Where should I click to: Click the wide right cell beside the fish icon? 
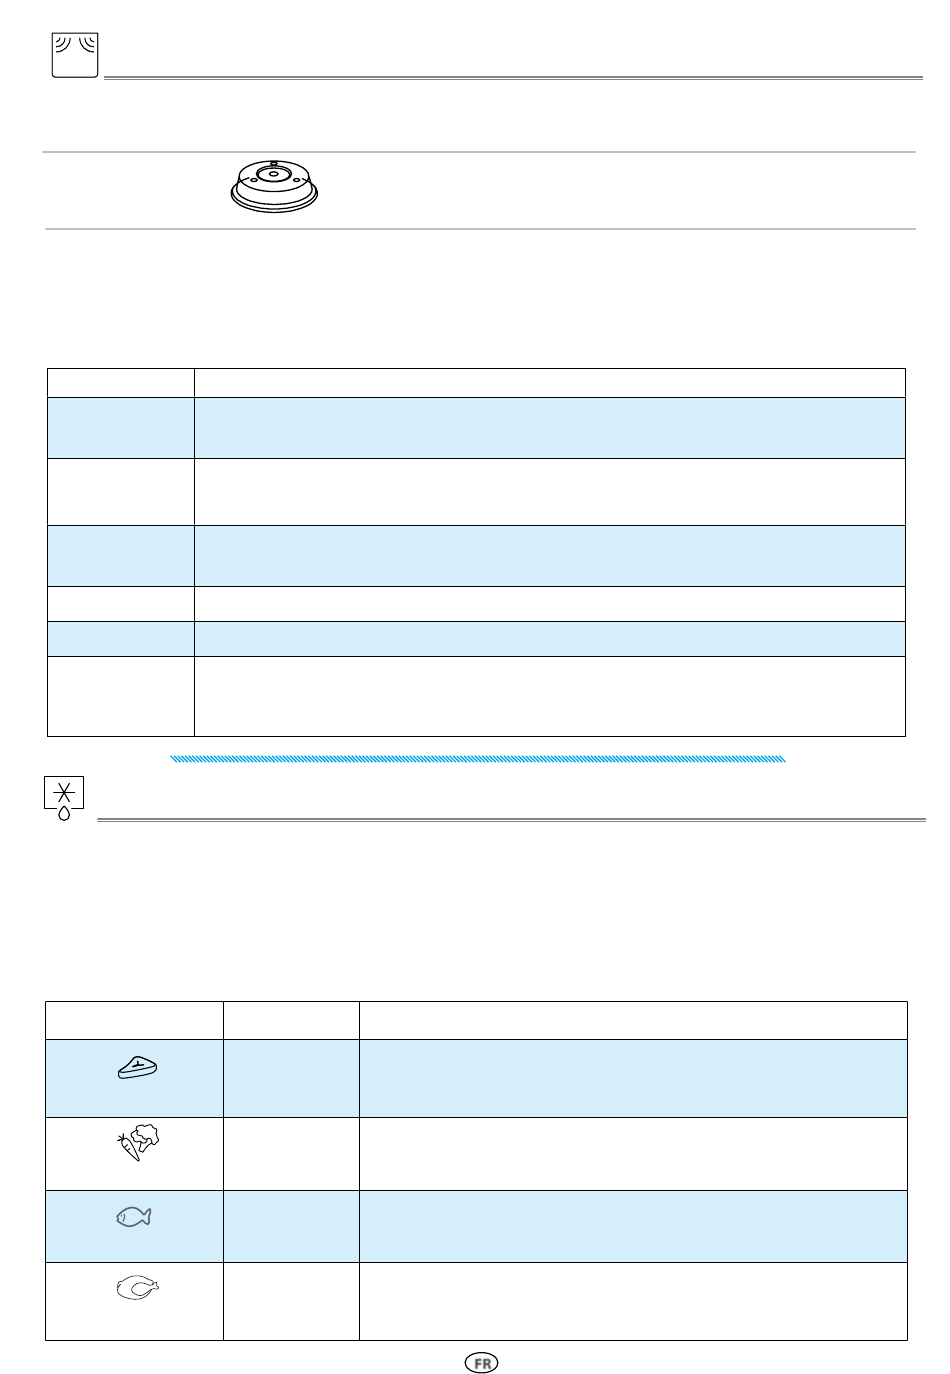point(633,1226)
